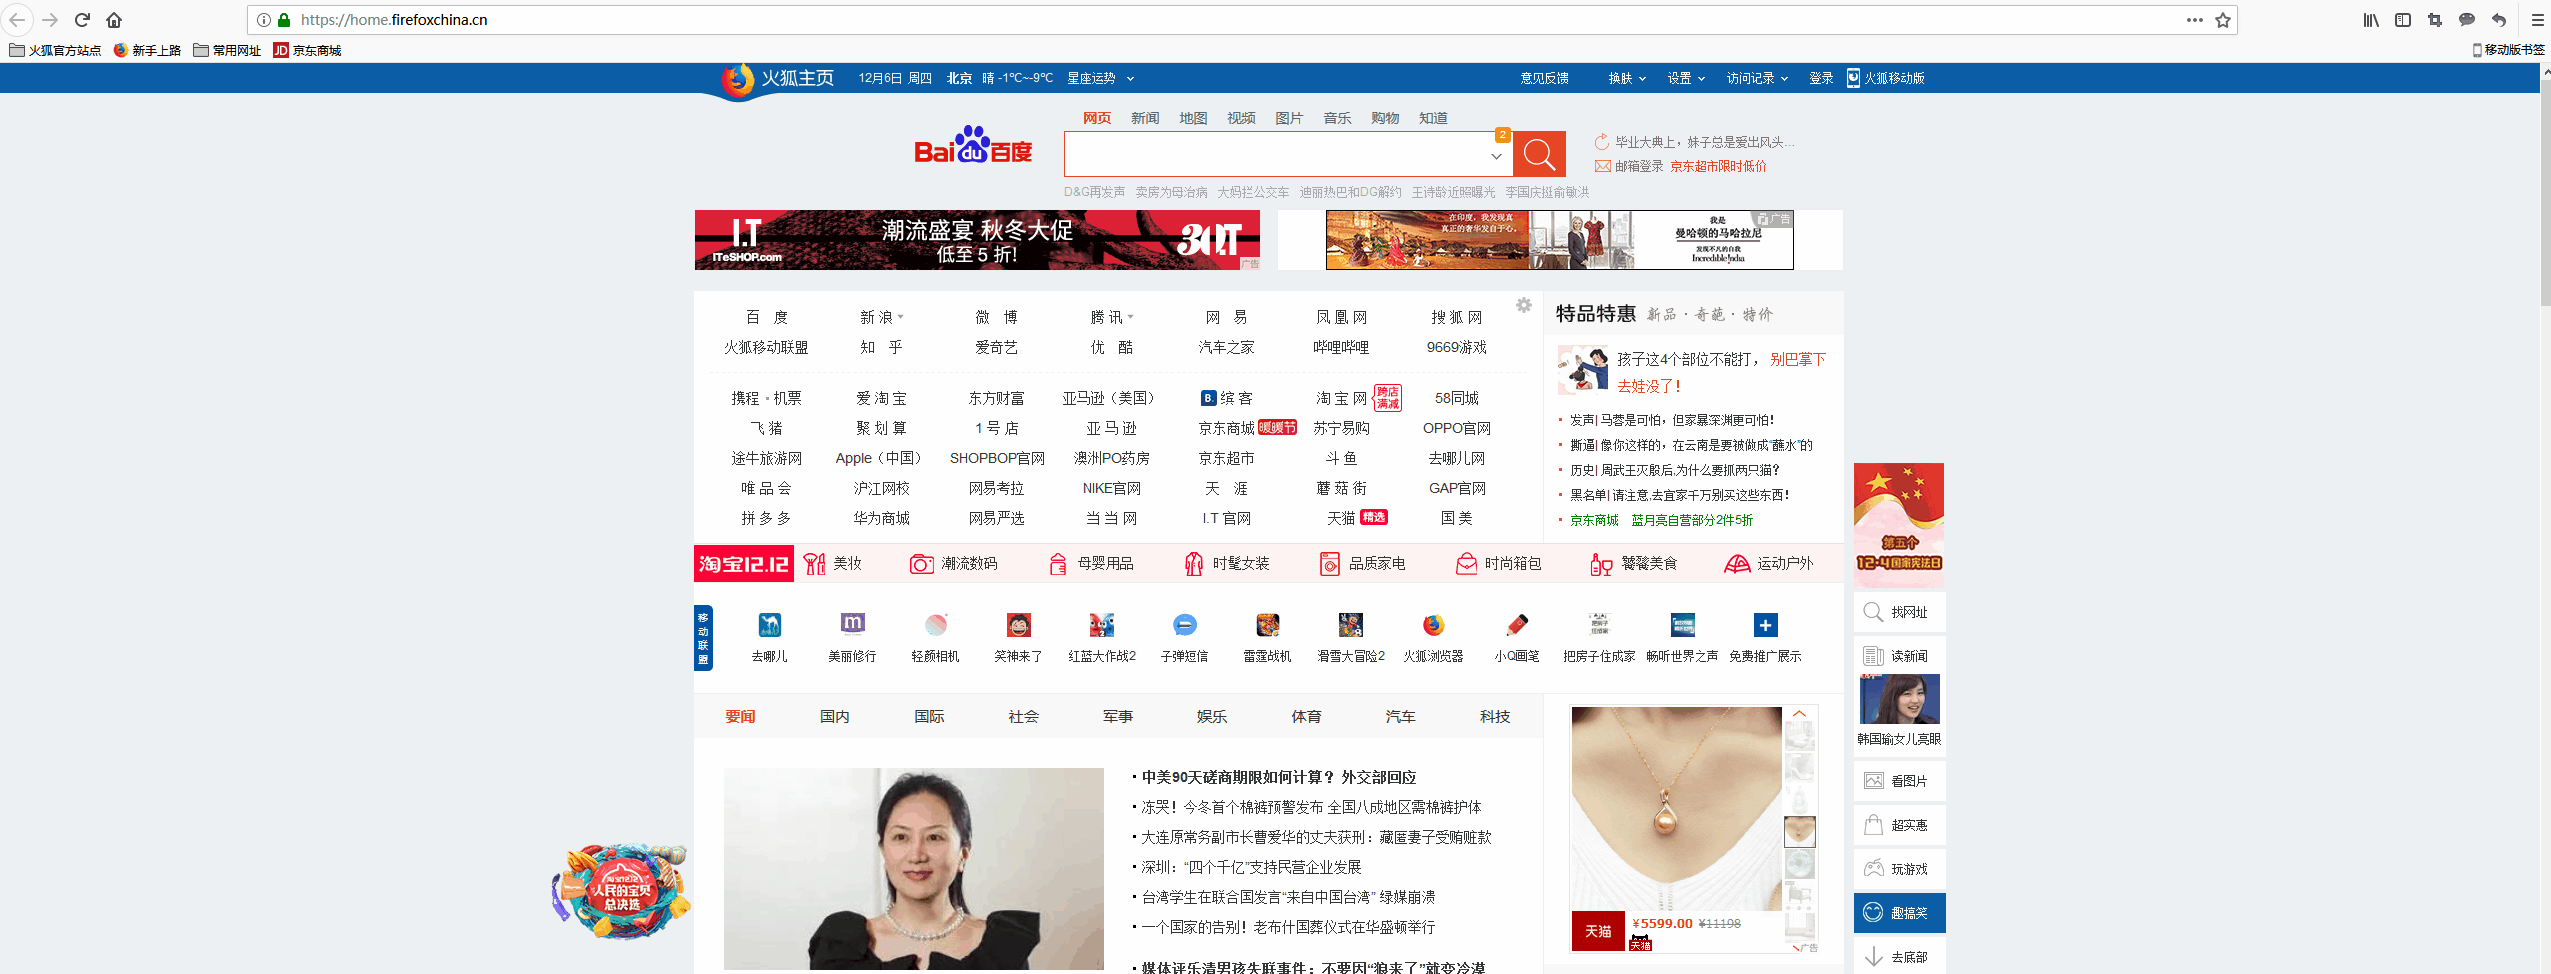2551x974 pixels.
Task: Open 美妆 shopping category
Action: [833, 564]
